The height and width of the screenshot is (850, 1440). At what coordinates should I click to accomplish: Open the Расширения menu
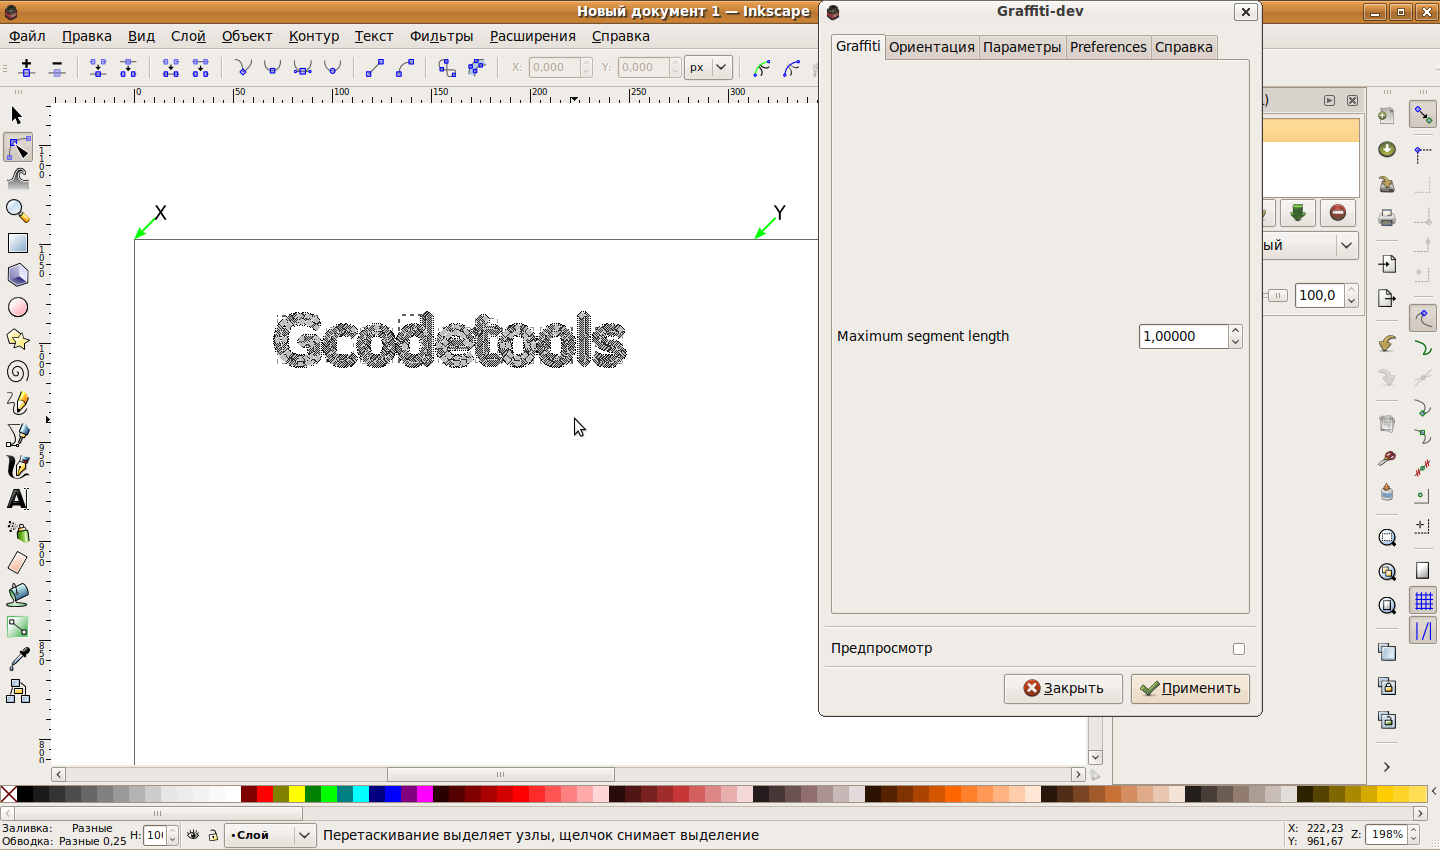point(533,36)
